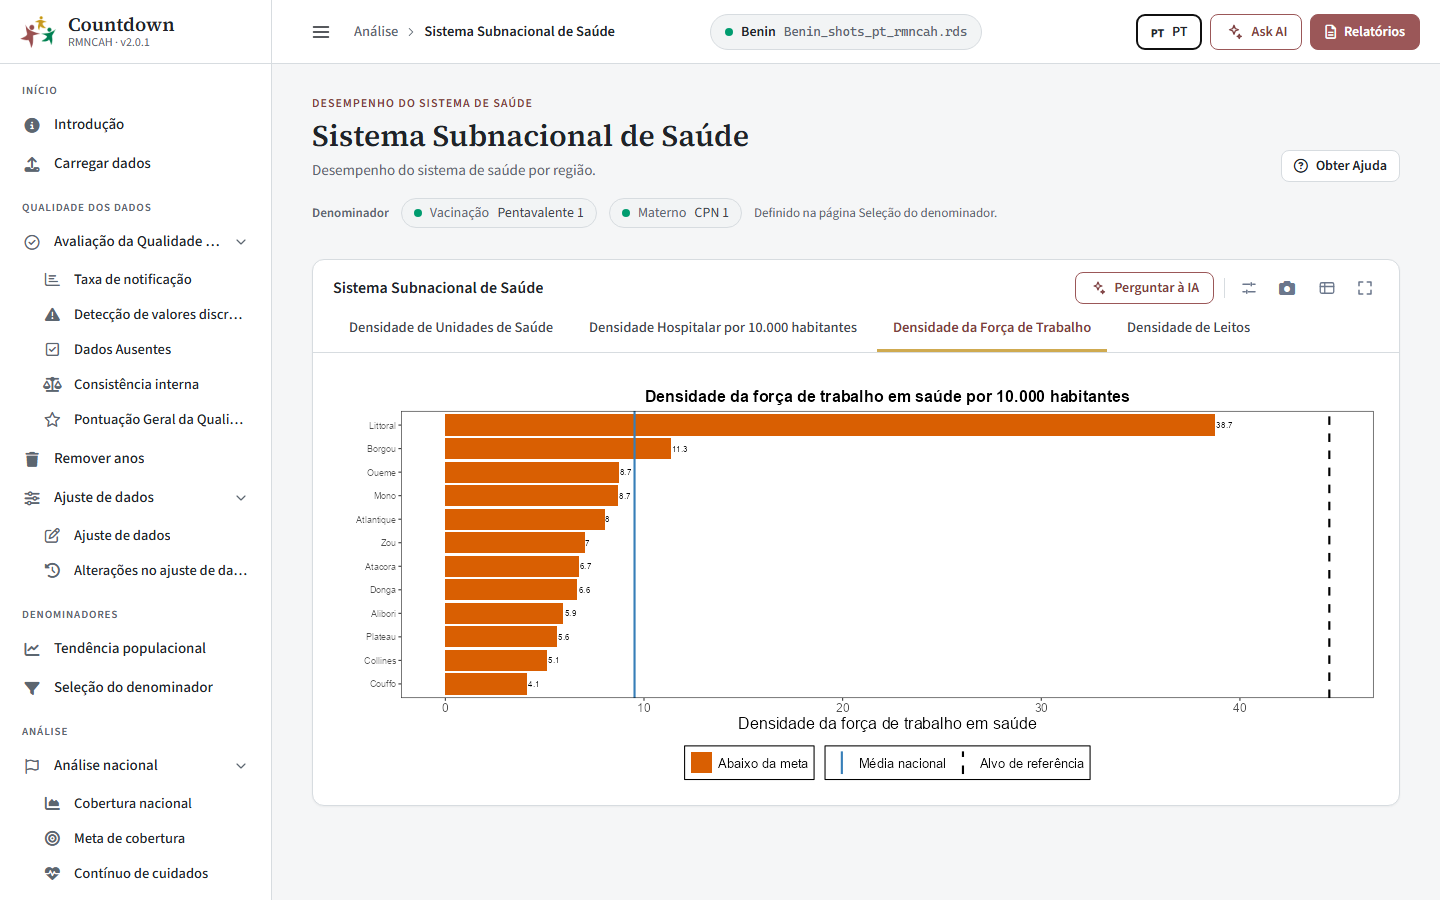1440x900 pixels.
Task: Click Seleção do denominador funnel icon
Action: pos(32,688)
